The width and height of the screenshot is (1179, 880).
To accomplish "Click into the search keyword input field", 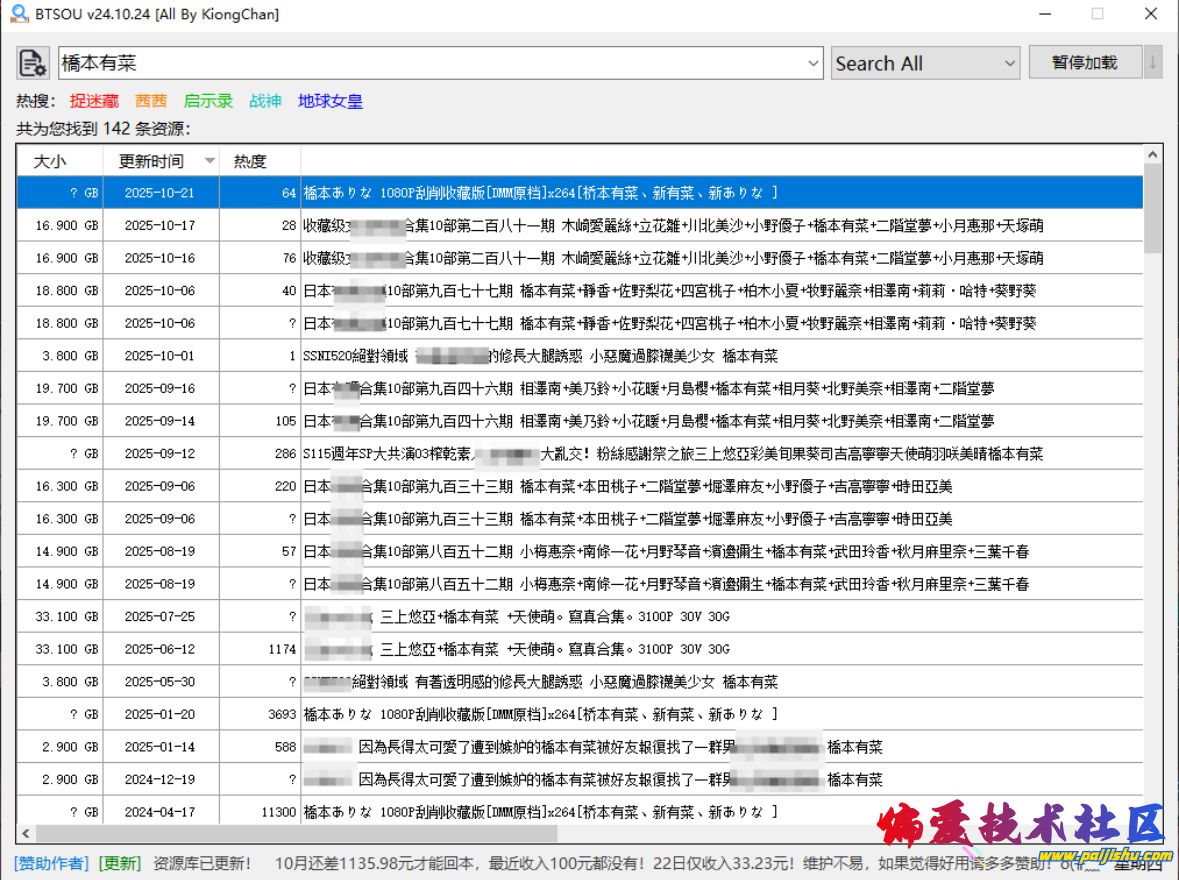I will (x=430, y=63).
